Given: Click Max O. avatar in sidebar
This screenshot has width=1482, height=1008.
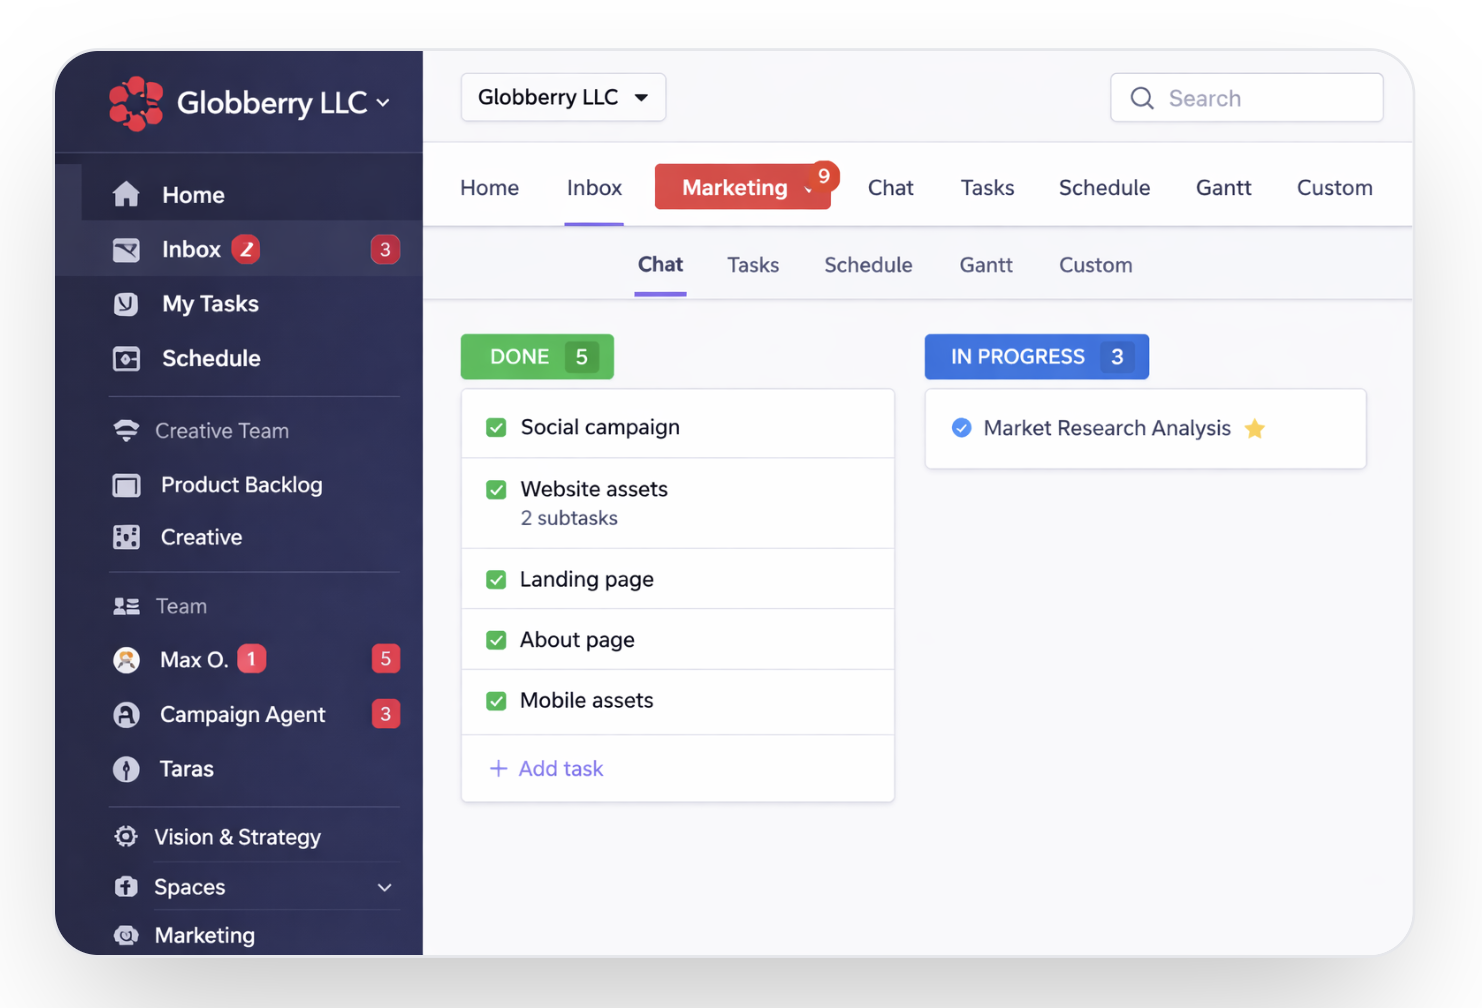Looking at the screenshot, I should tap(126, 660).
